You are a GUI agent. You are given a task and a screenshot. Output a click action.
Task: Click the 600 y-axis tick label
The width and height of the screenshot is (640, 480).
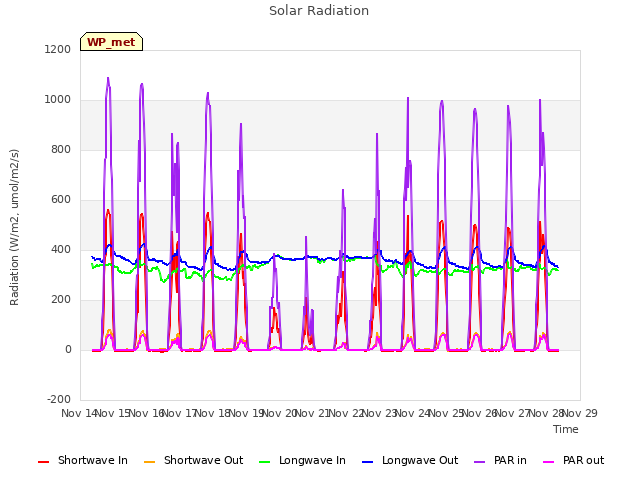pos(61,200)
